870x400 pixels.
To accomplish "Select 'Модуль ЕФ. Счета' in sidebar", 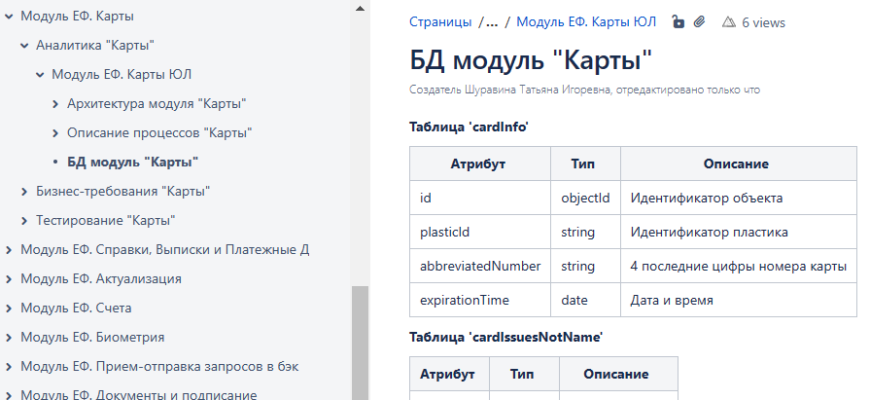I will 76,308.
